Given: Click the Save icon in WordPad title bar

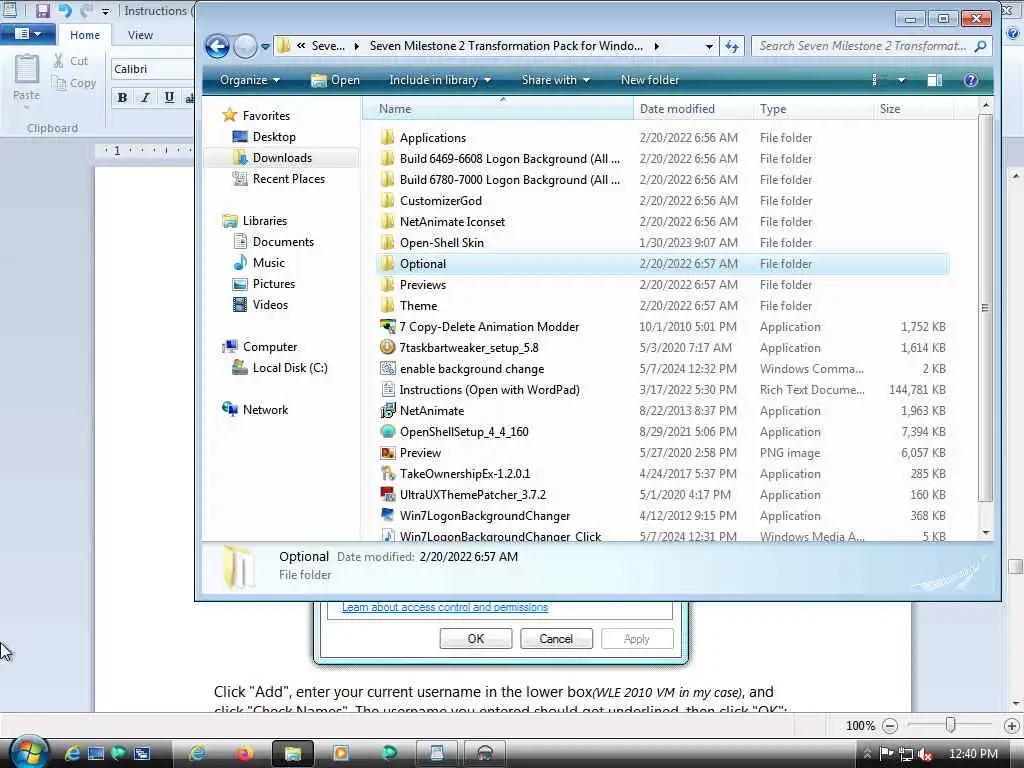Looking at the screenshot, I should (42, 11).
